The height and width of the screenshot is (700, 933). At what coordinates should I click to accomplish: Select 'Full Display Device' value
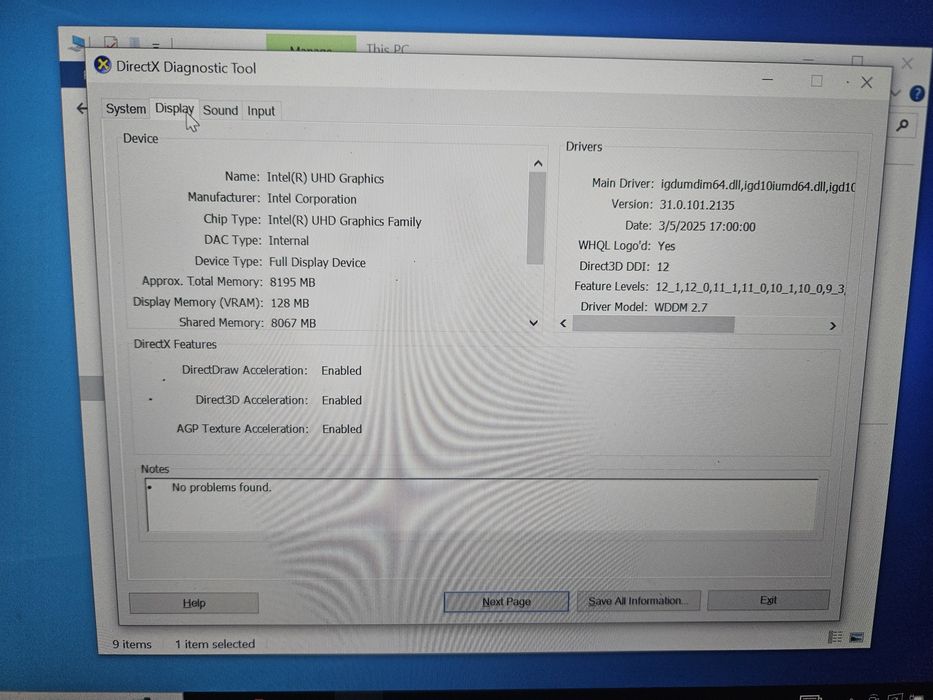[317, 262]
